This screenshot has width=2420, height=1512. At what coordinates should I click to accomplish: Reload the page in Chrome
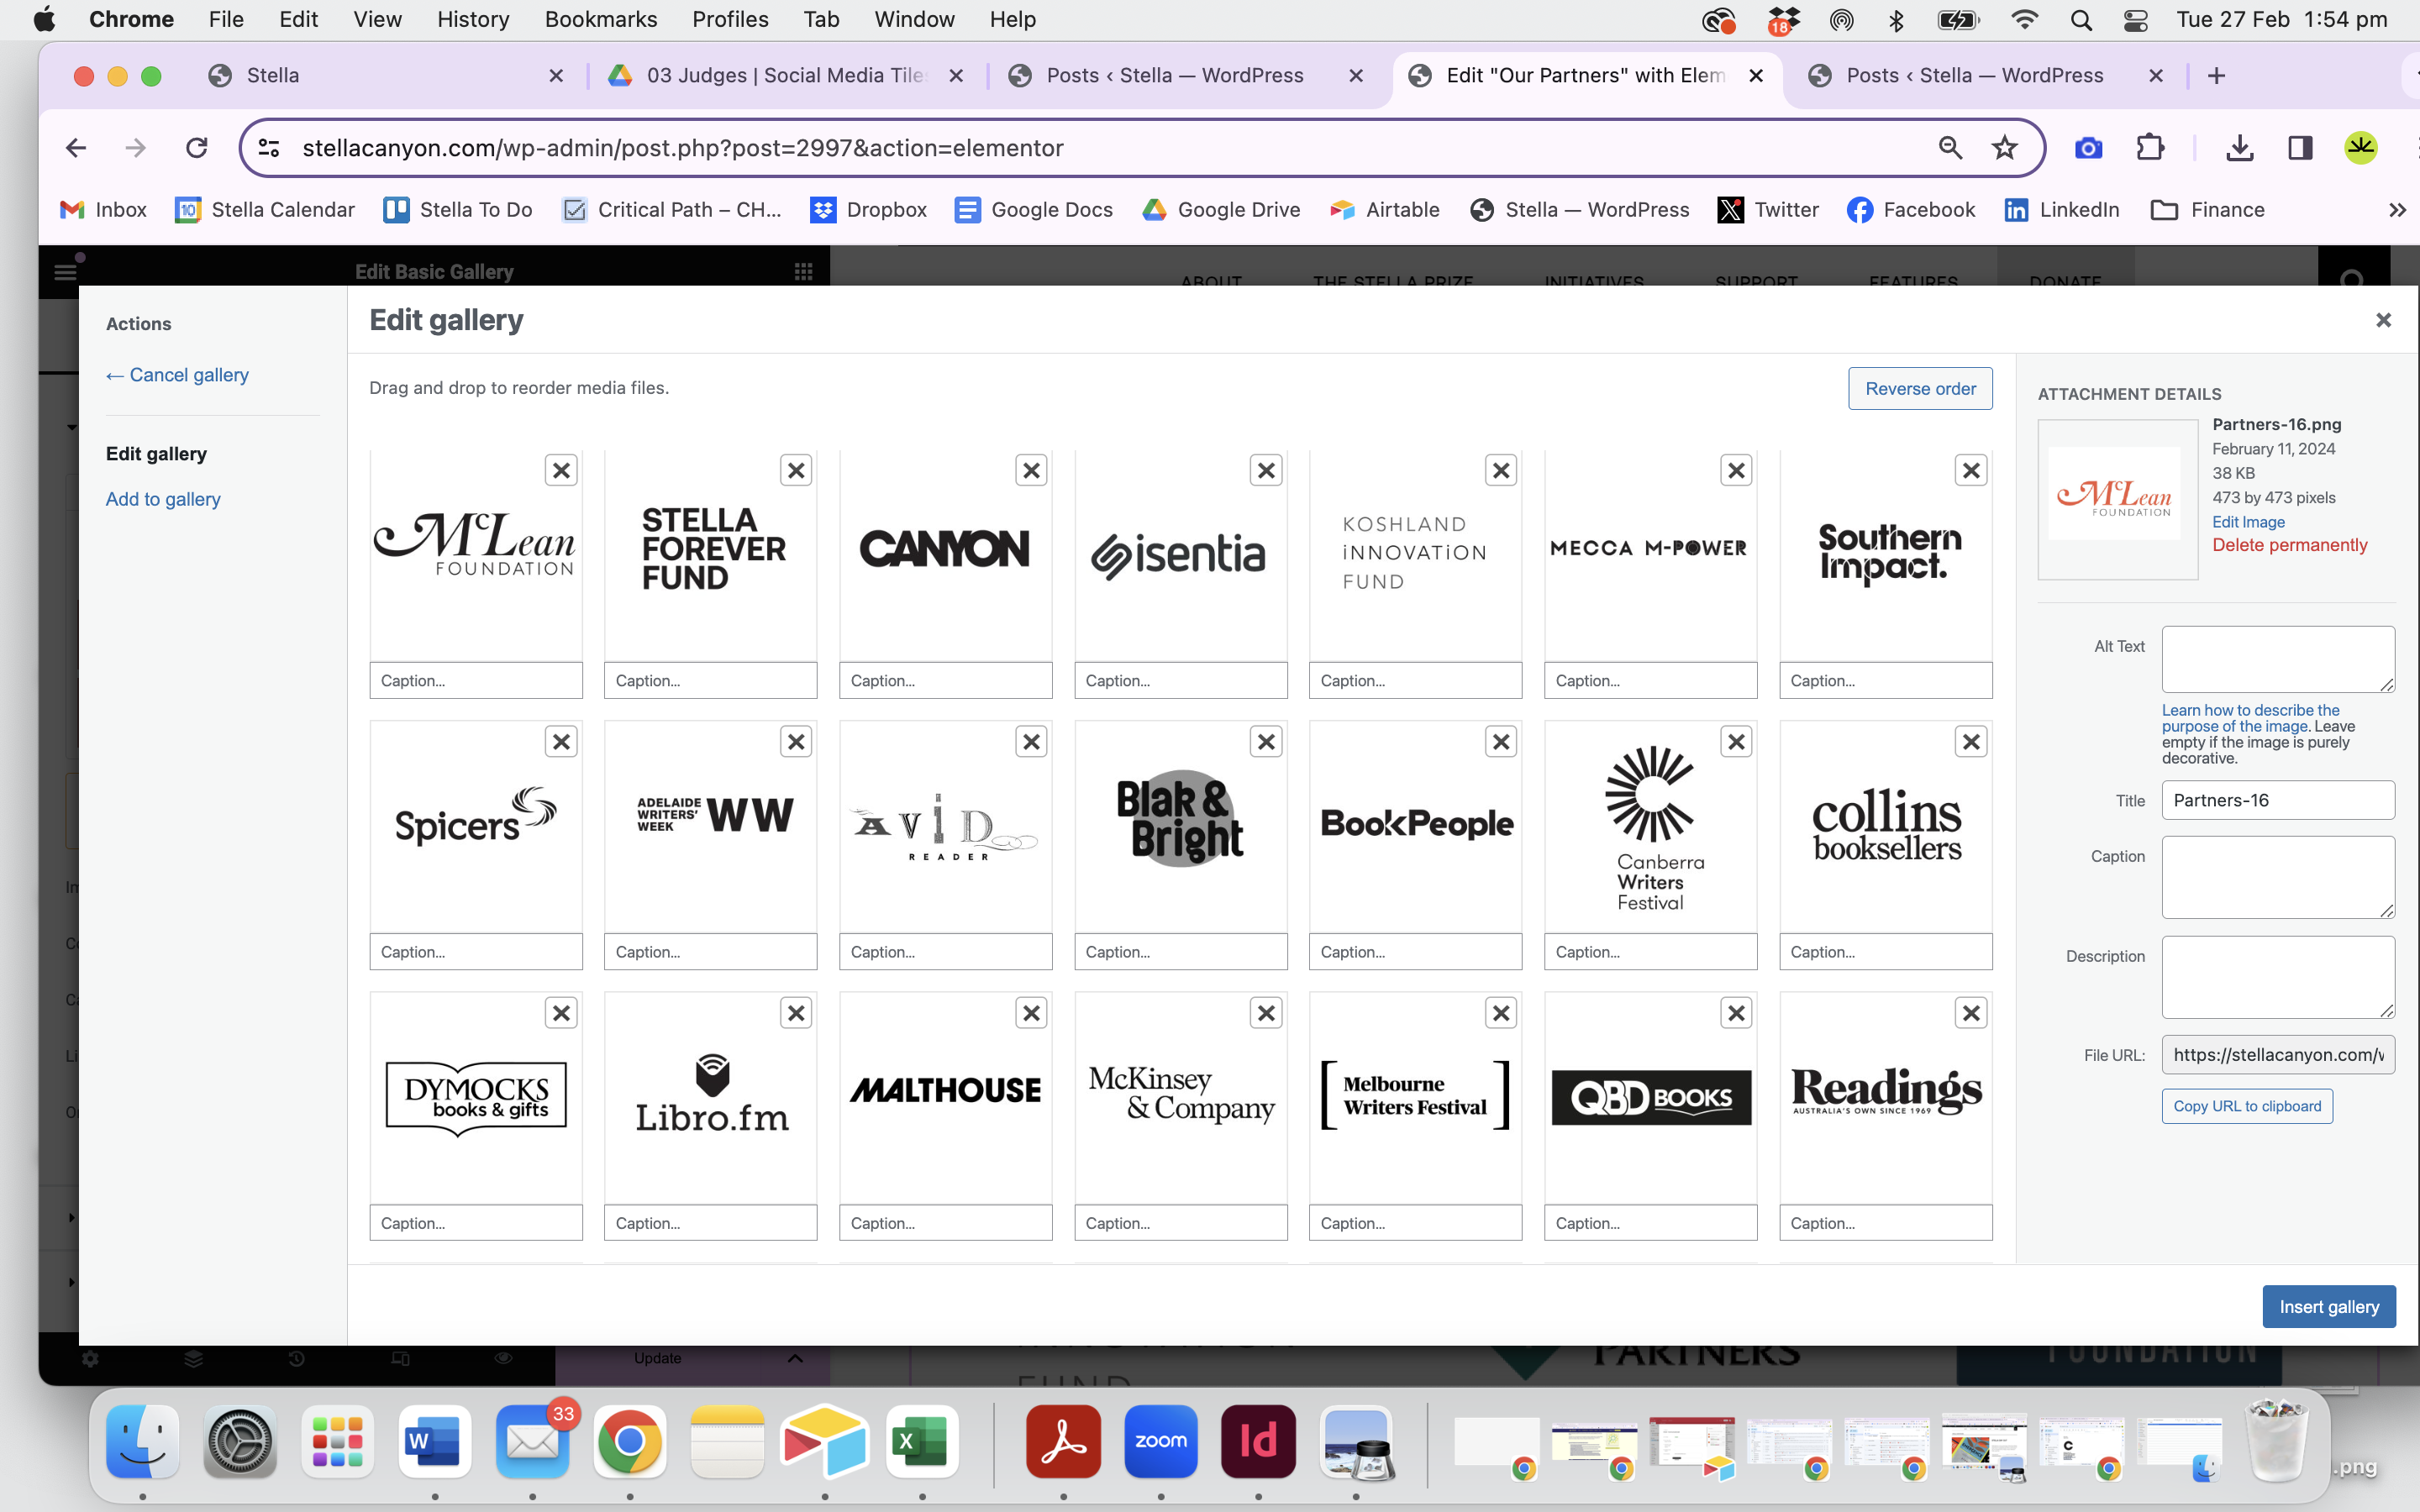[x=197, y=148]
